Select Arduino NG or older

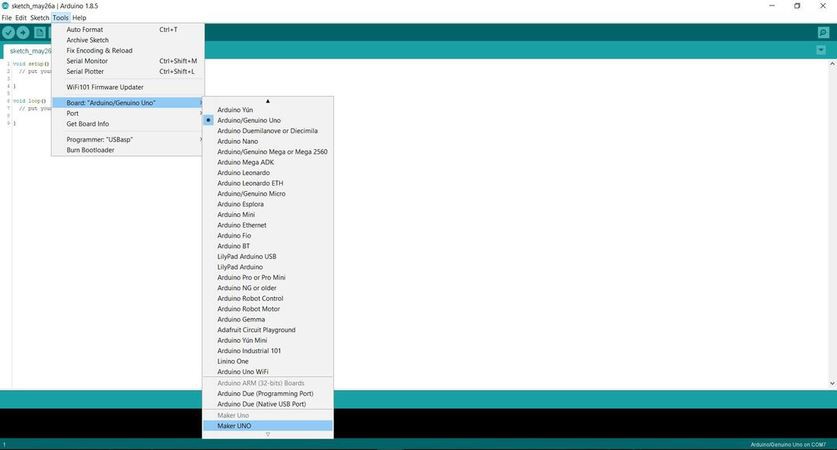[x=267, y=288]
